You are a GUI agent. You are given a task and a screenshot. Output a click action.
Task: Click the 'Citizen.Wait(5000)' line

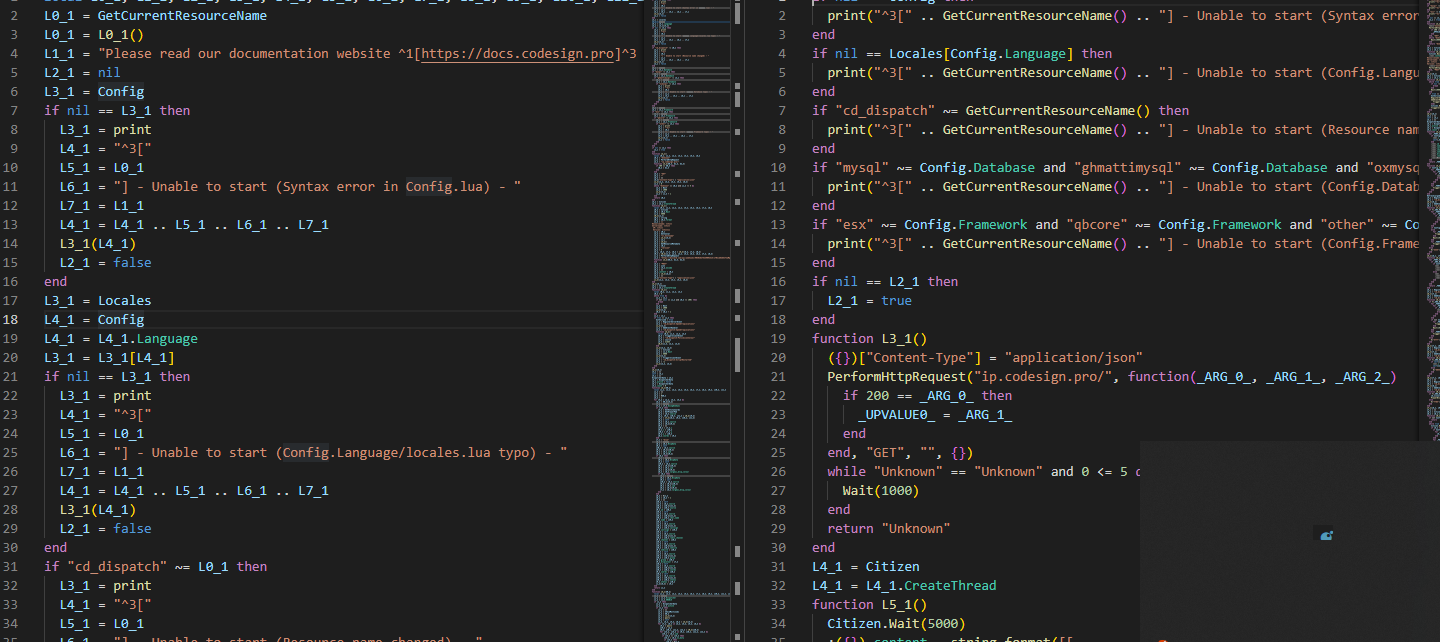coord(896,623)
